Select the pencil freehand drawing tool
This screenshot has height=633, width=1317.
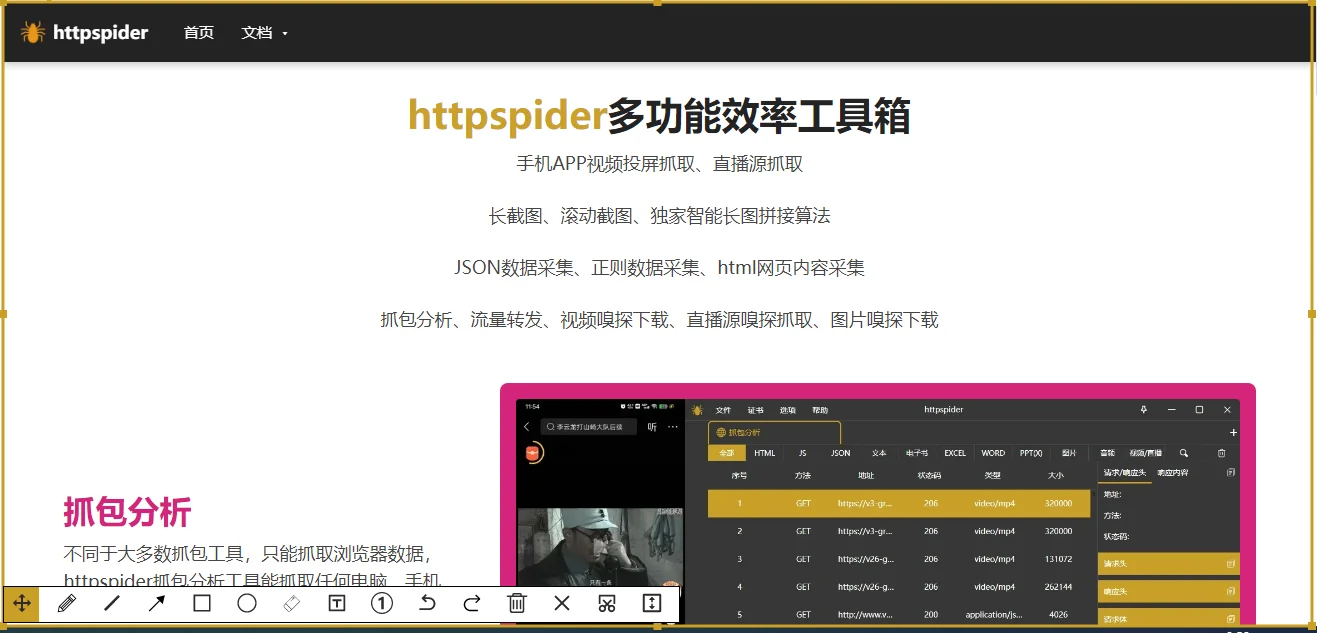(x=67, y=603)
